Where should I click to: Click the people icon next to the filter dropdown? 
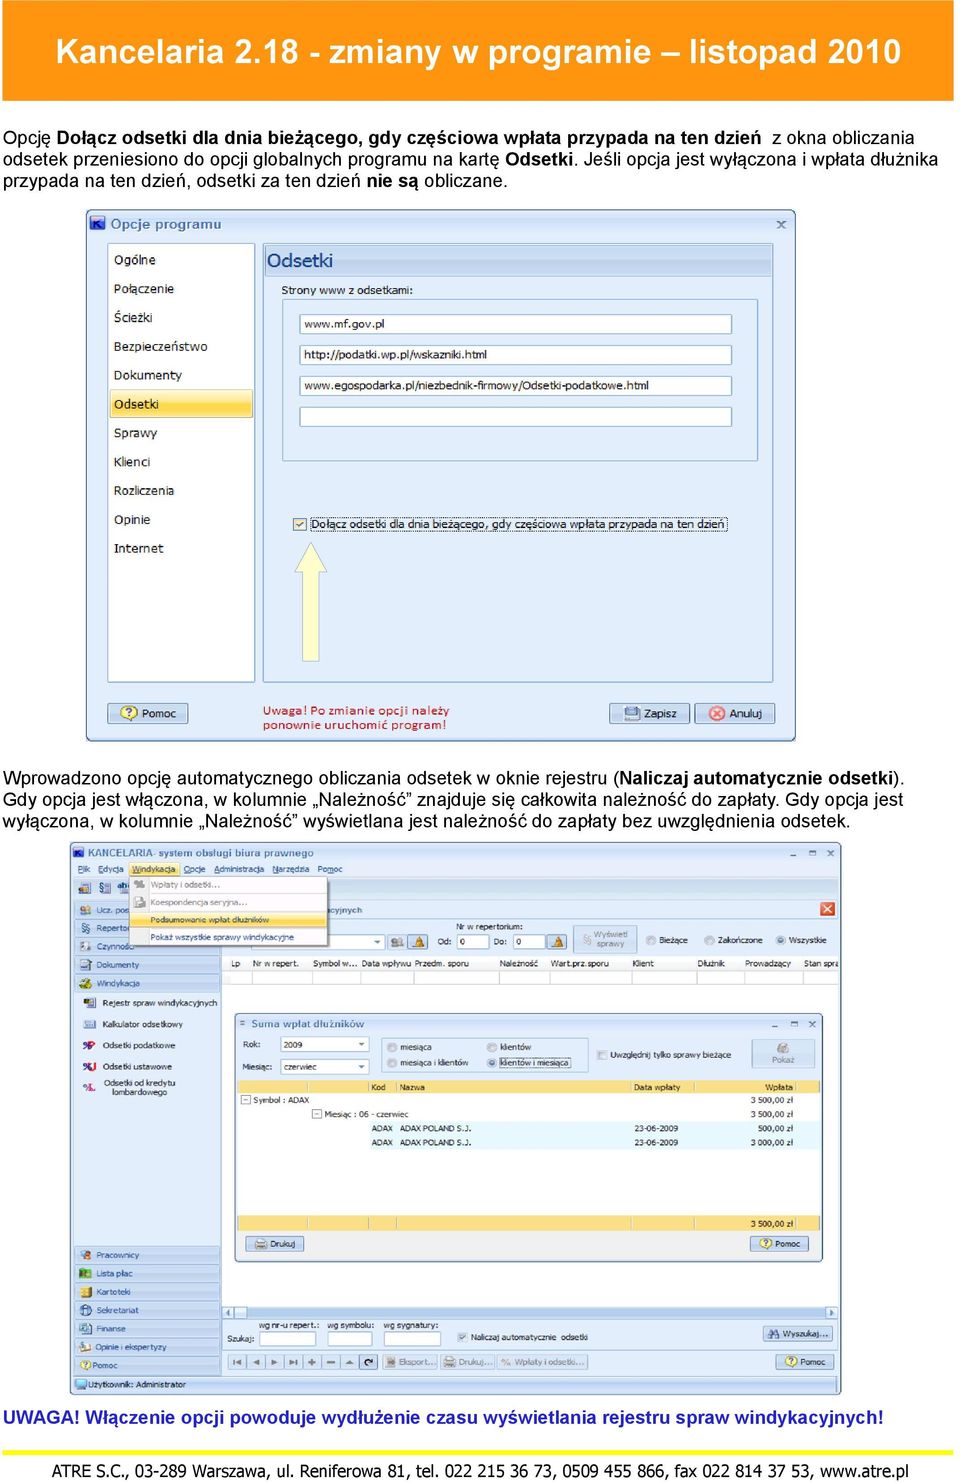click(397, 941)
